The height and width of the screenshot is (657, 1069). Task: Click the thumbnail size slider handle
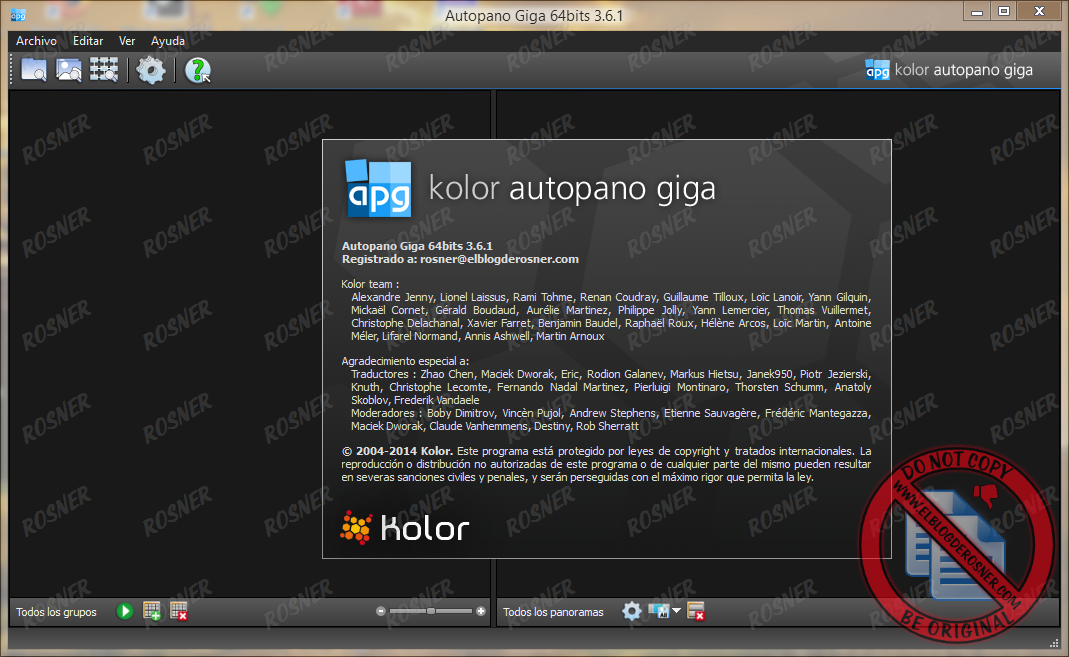click(x=431, y=611)
